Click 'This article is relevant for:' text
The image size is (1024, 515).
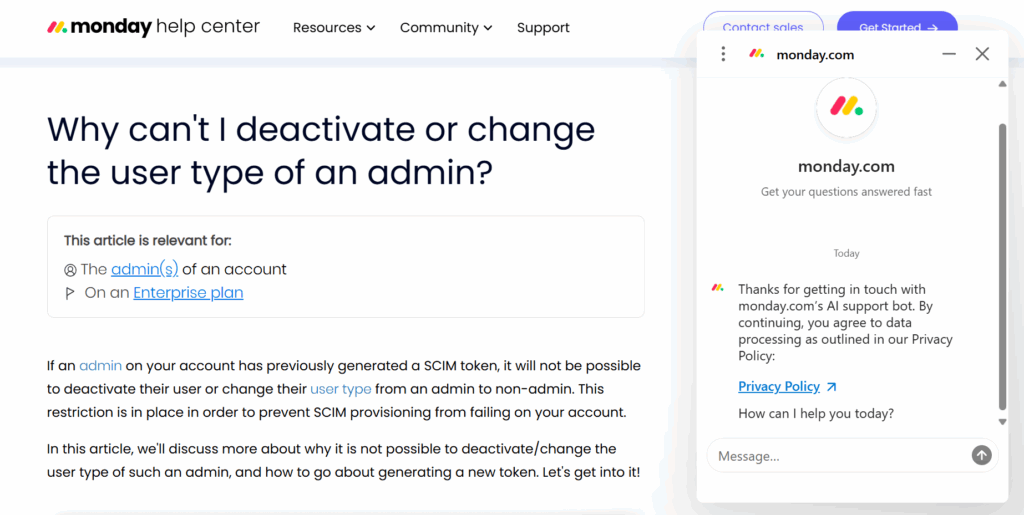(148, 240)
